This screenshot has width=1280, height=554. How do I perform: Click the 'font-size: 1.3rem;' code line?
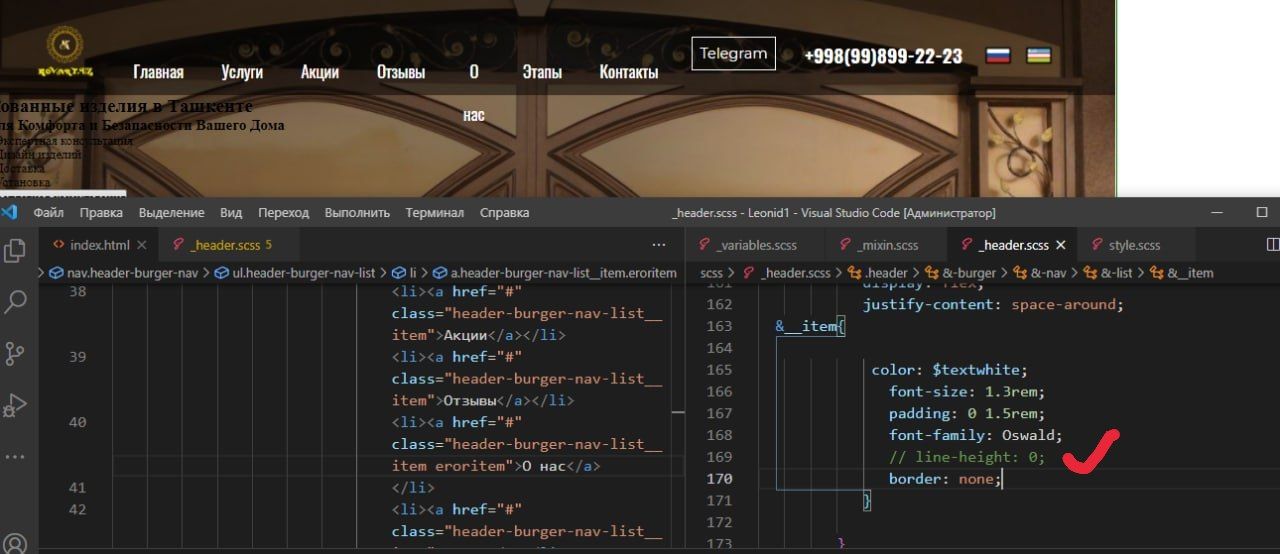tap(966, 392)
